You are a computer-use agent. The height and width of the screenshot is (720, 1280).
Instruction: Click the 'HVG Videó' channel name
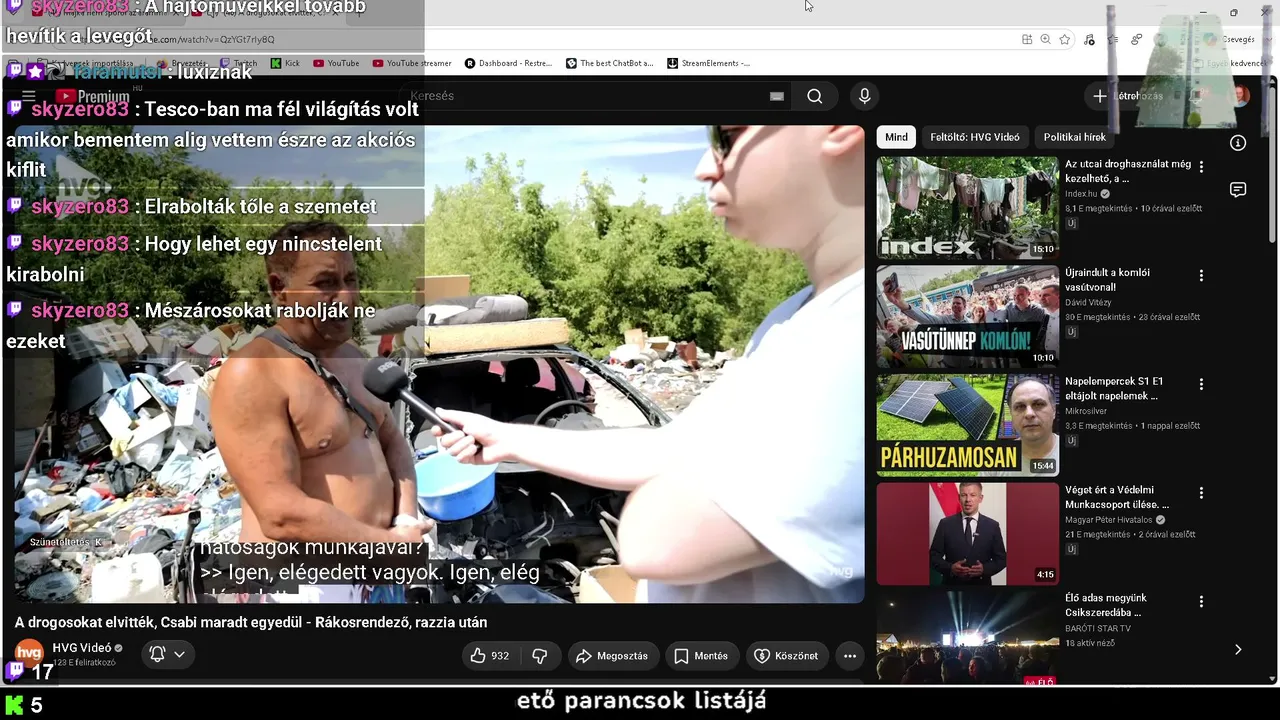[82, 648]
